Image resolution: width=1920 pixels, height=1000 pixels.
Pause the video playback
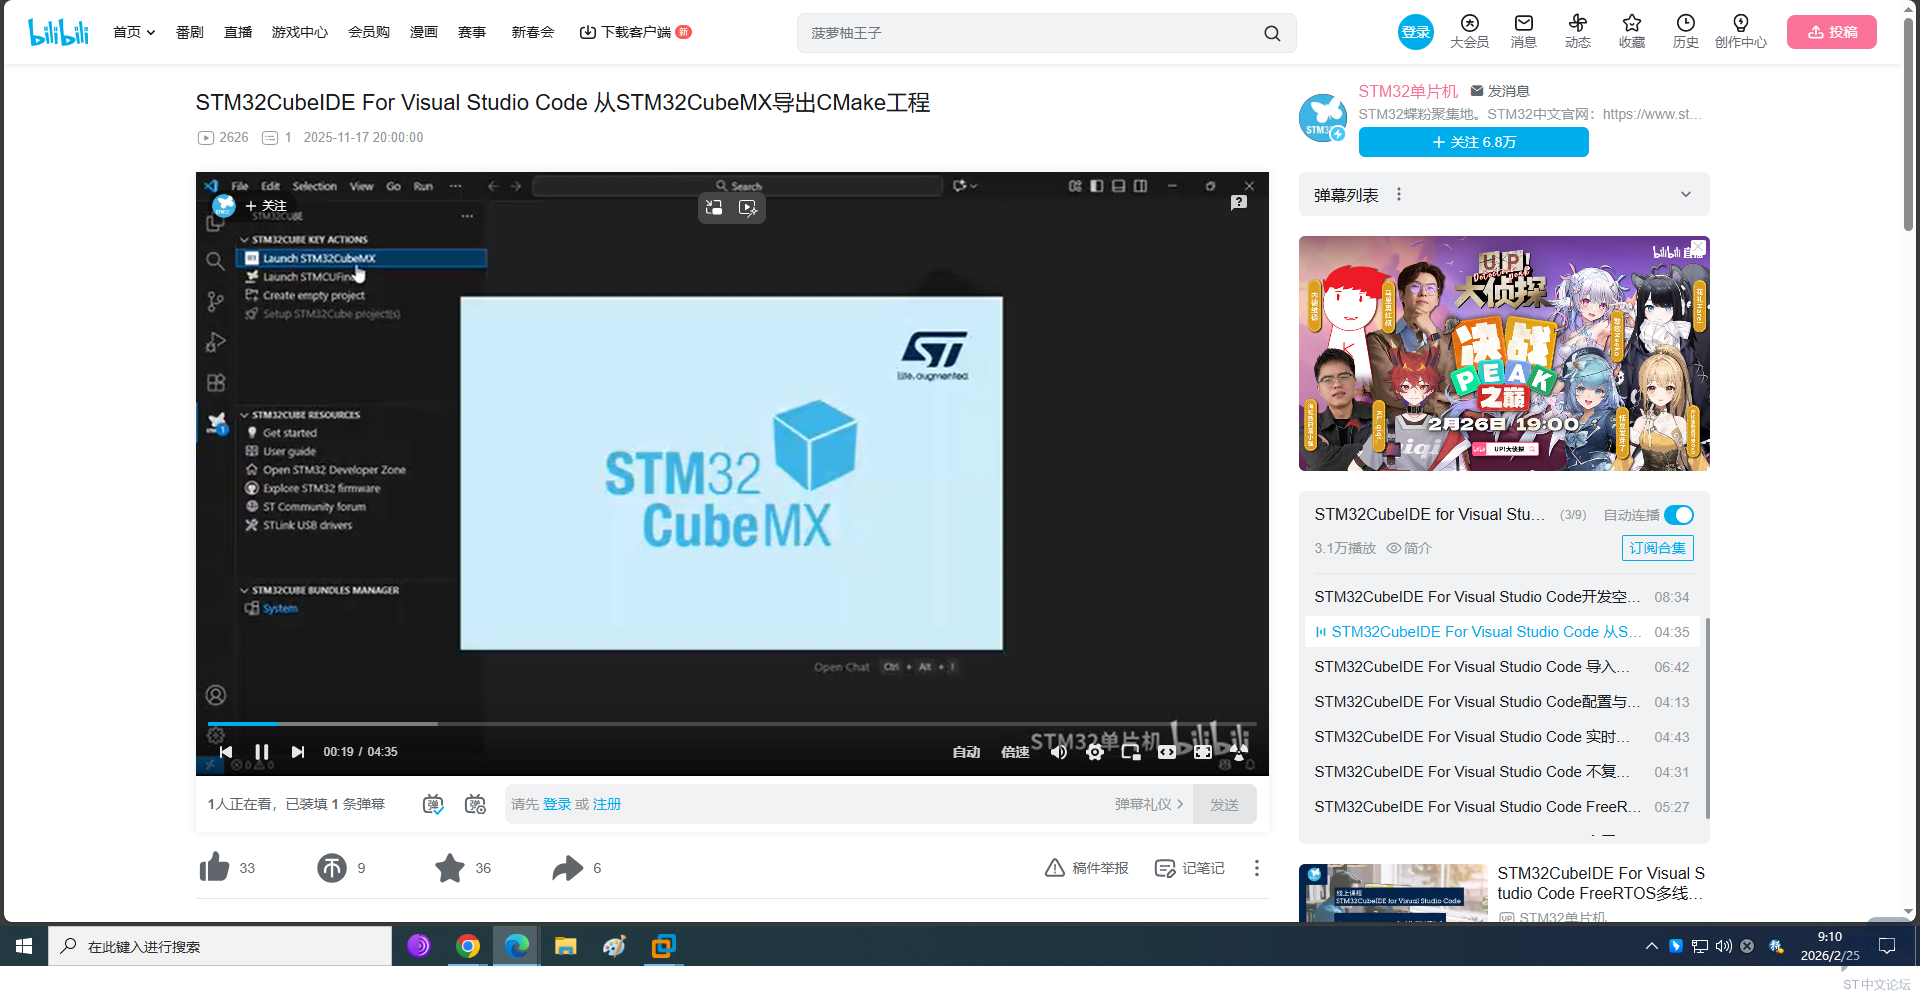pyautogui.click(x=262, y=752)
